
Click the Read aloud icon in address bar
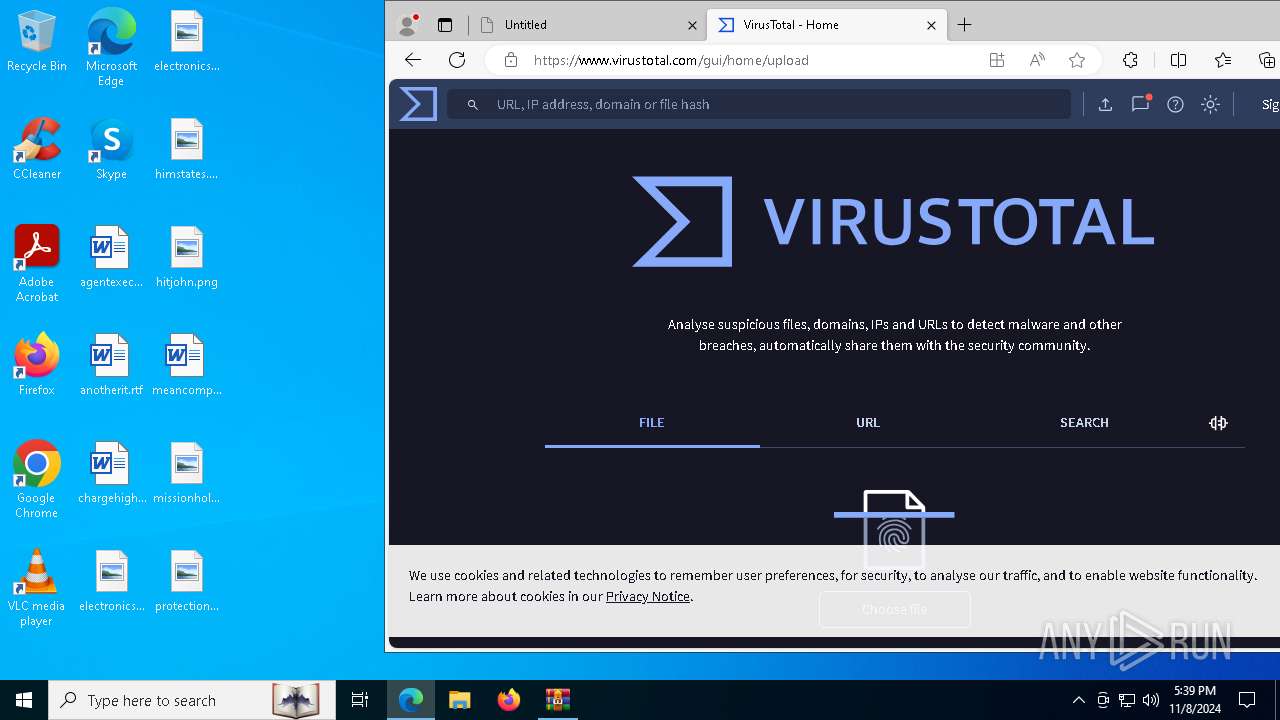coord(1037,60)
